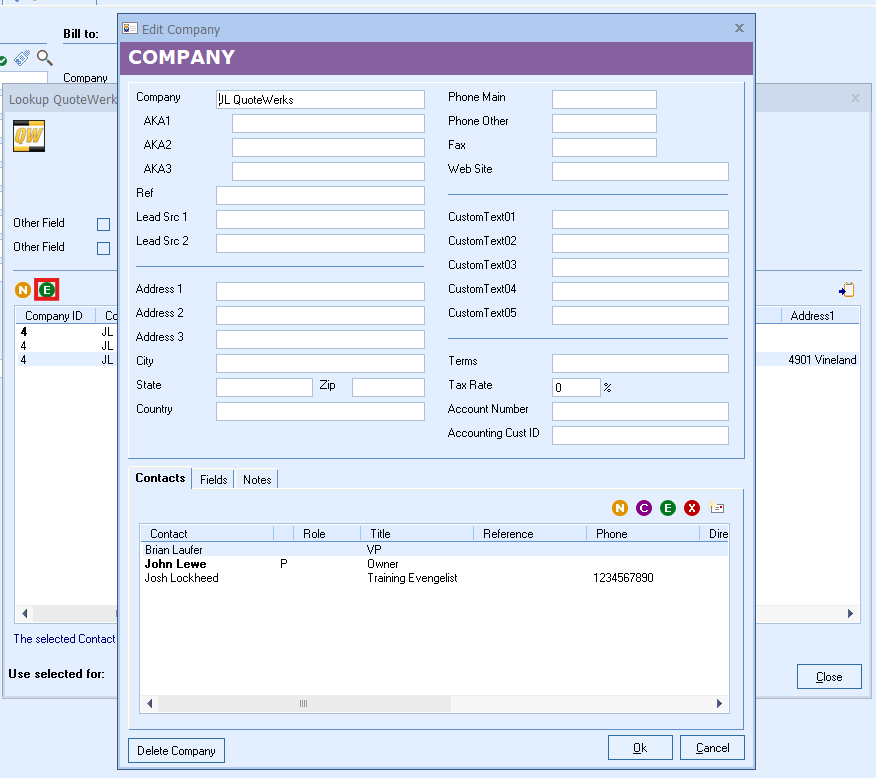Focus the Lead Src 1 field
This screenshot has height=778, width=876.
click(x=320, y=219)
